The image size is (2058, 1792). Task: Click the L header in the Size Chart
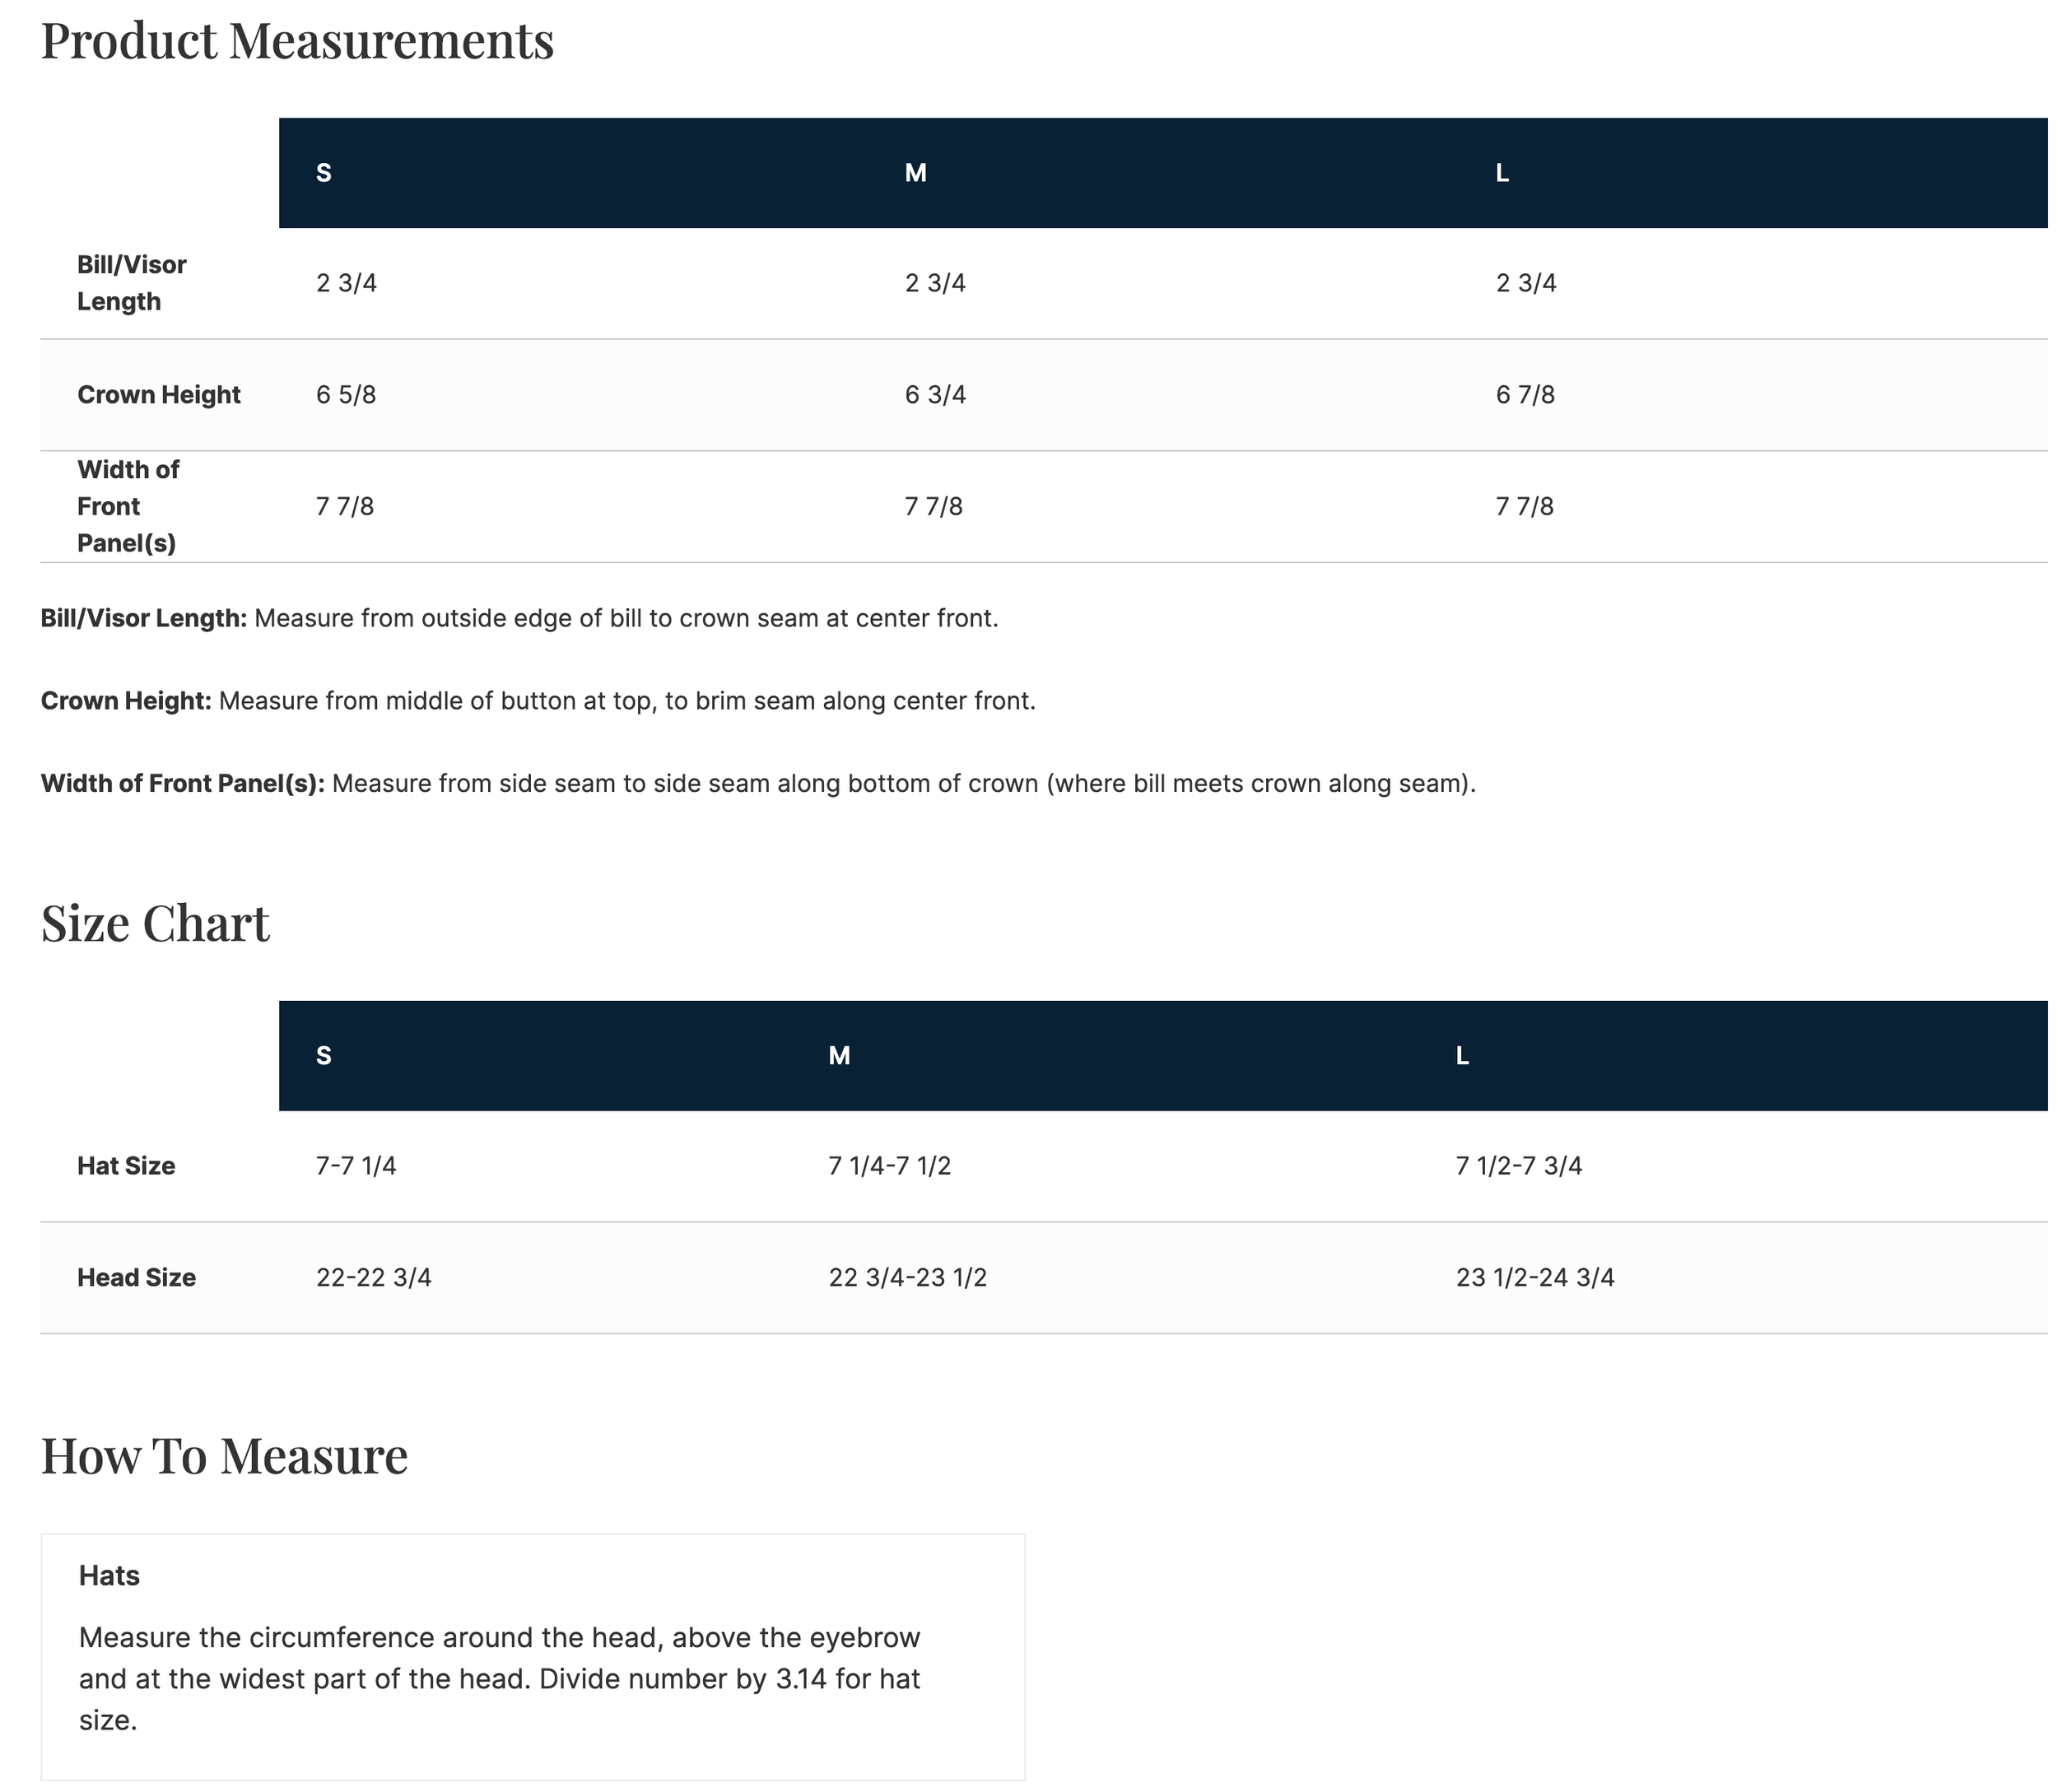click(1462, 1055)
